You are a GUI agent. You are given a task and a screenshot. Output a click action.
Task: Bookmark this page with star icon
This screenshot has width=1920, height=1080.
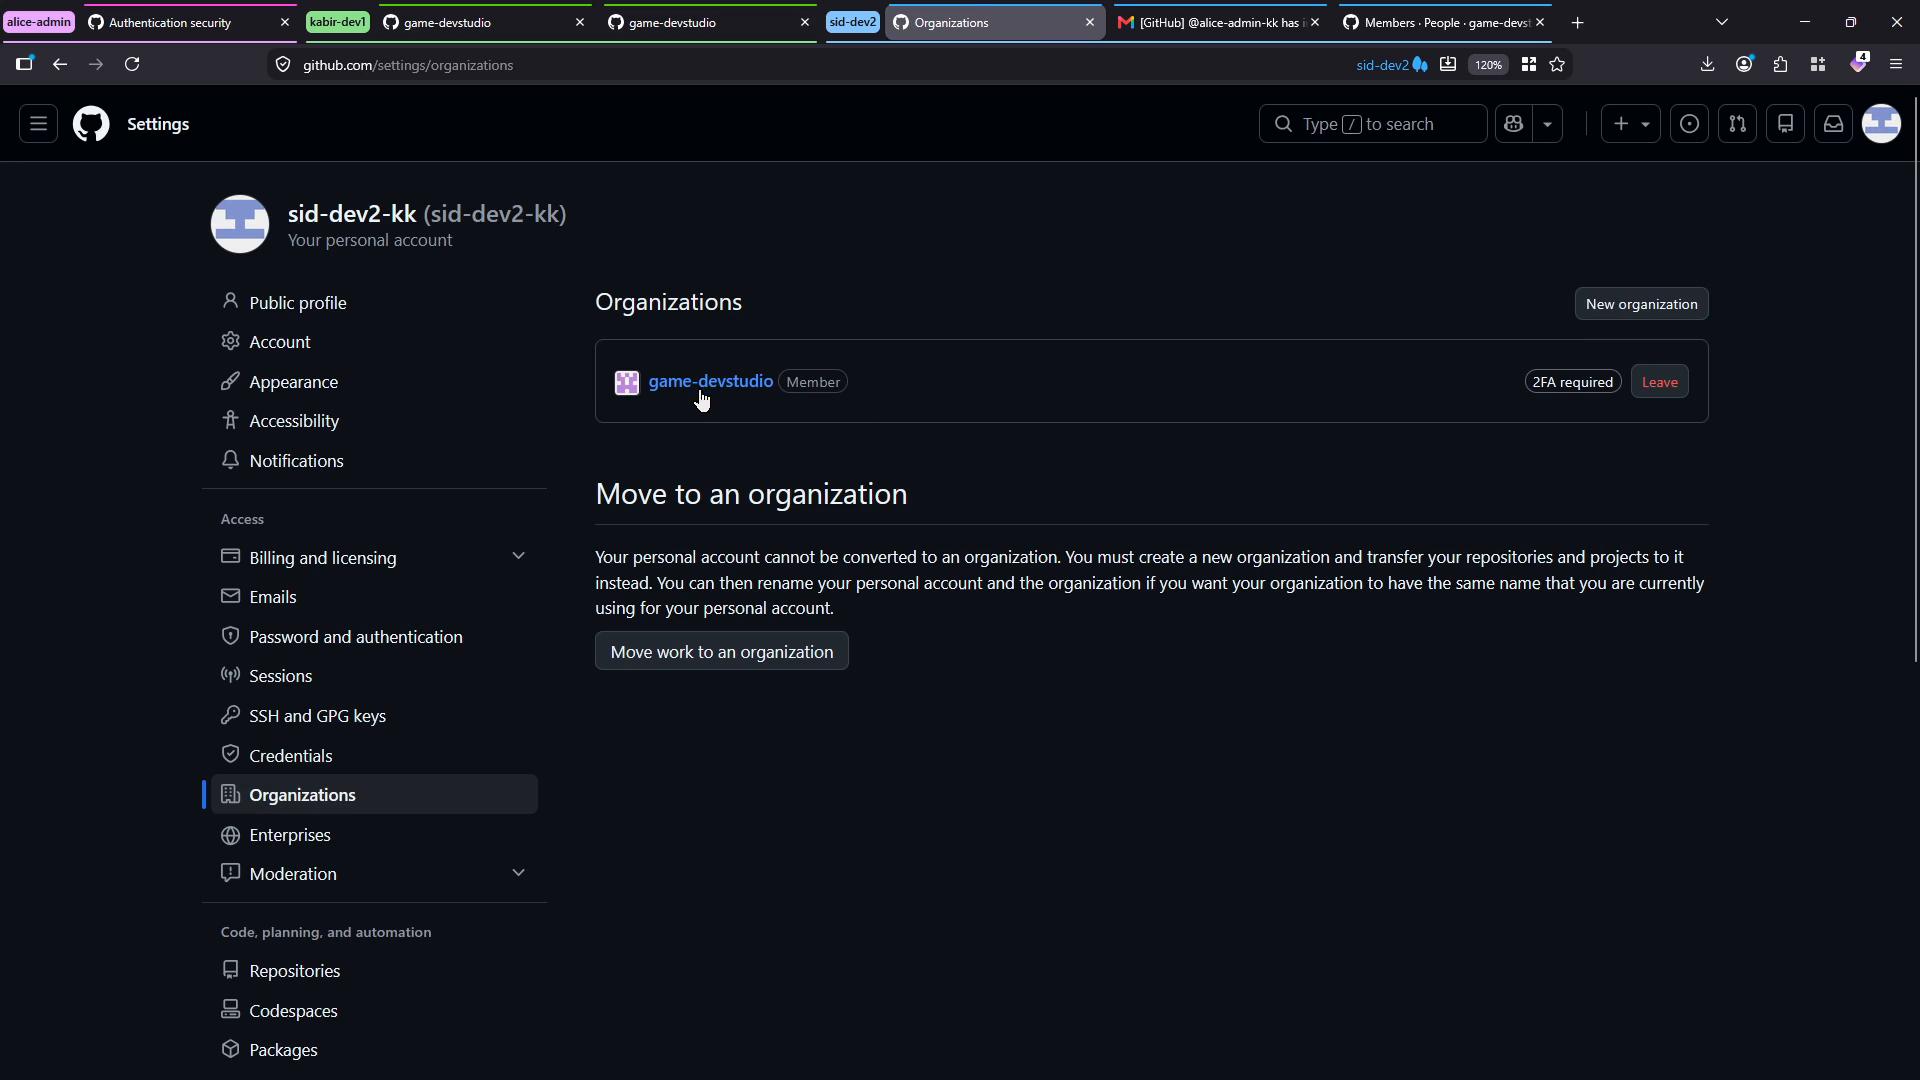click(x=1557, y=64)
